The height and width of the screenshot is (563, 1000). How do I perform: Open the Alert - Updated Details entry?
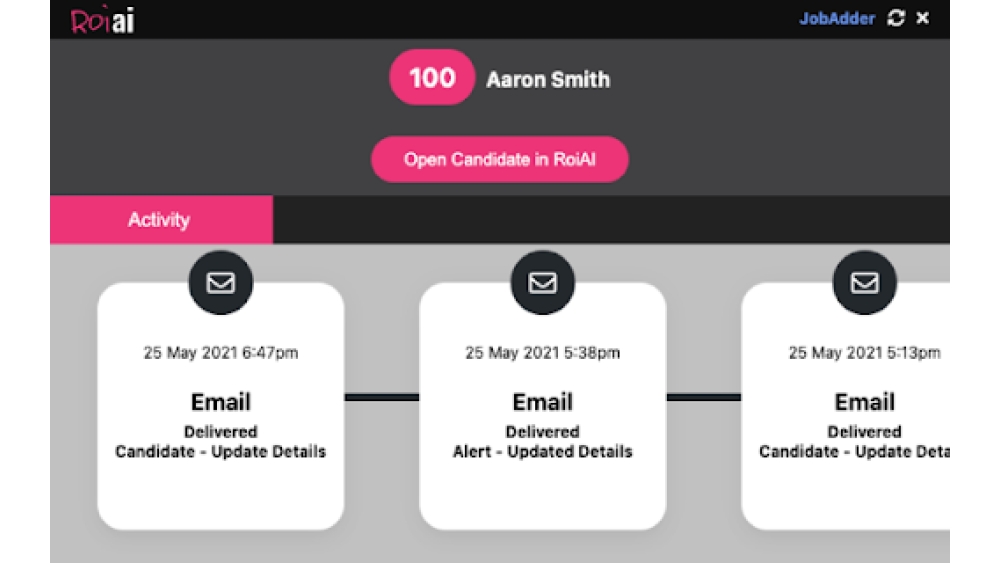pyautogui.click(x=543, y=452)
